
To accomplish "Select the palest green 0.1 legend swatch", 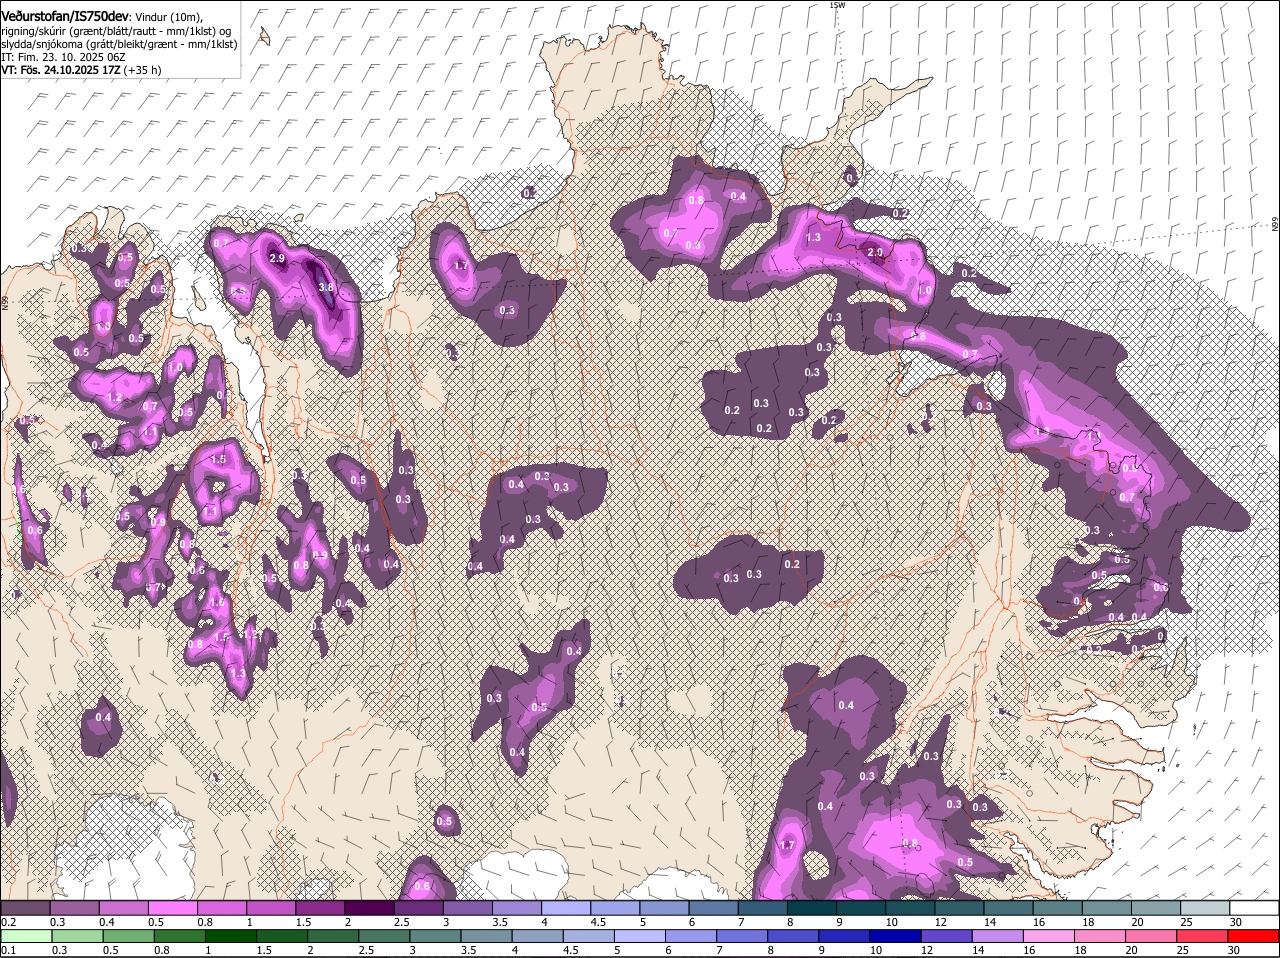I will (x=25, y=936).
